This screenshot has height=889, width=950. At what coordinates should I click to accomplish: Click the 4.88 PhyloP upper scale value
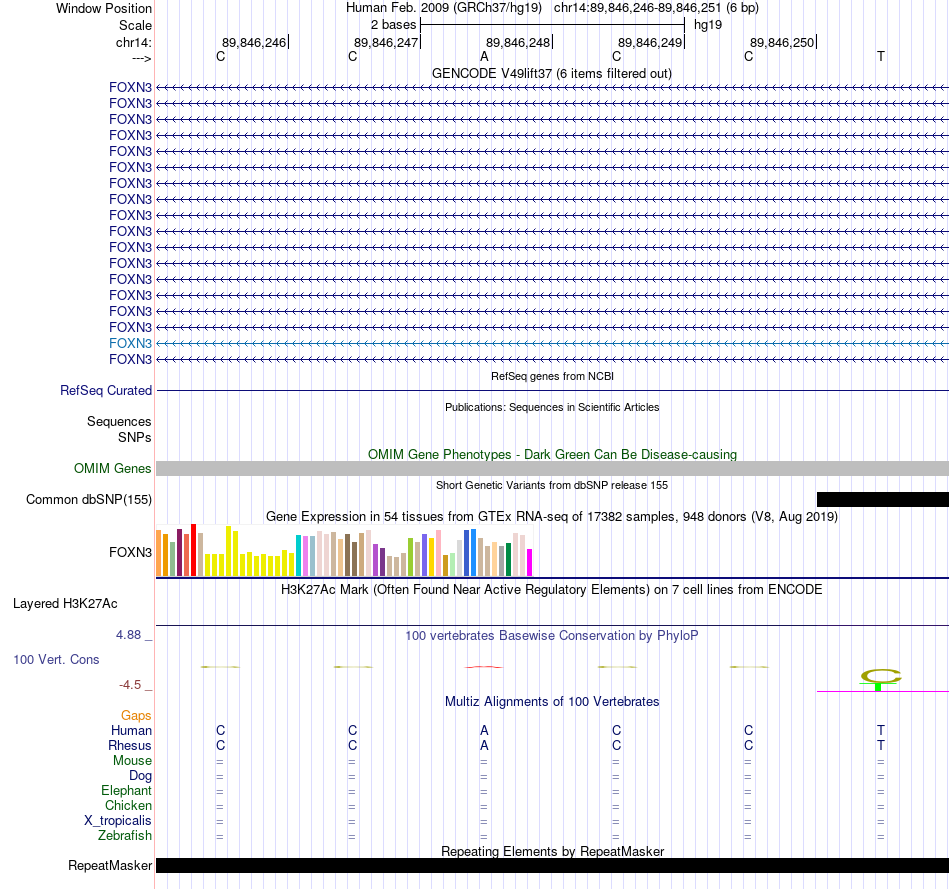click(128, 634)
